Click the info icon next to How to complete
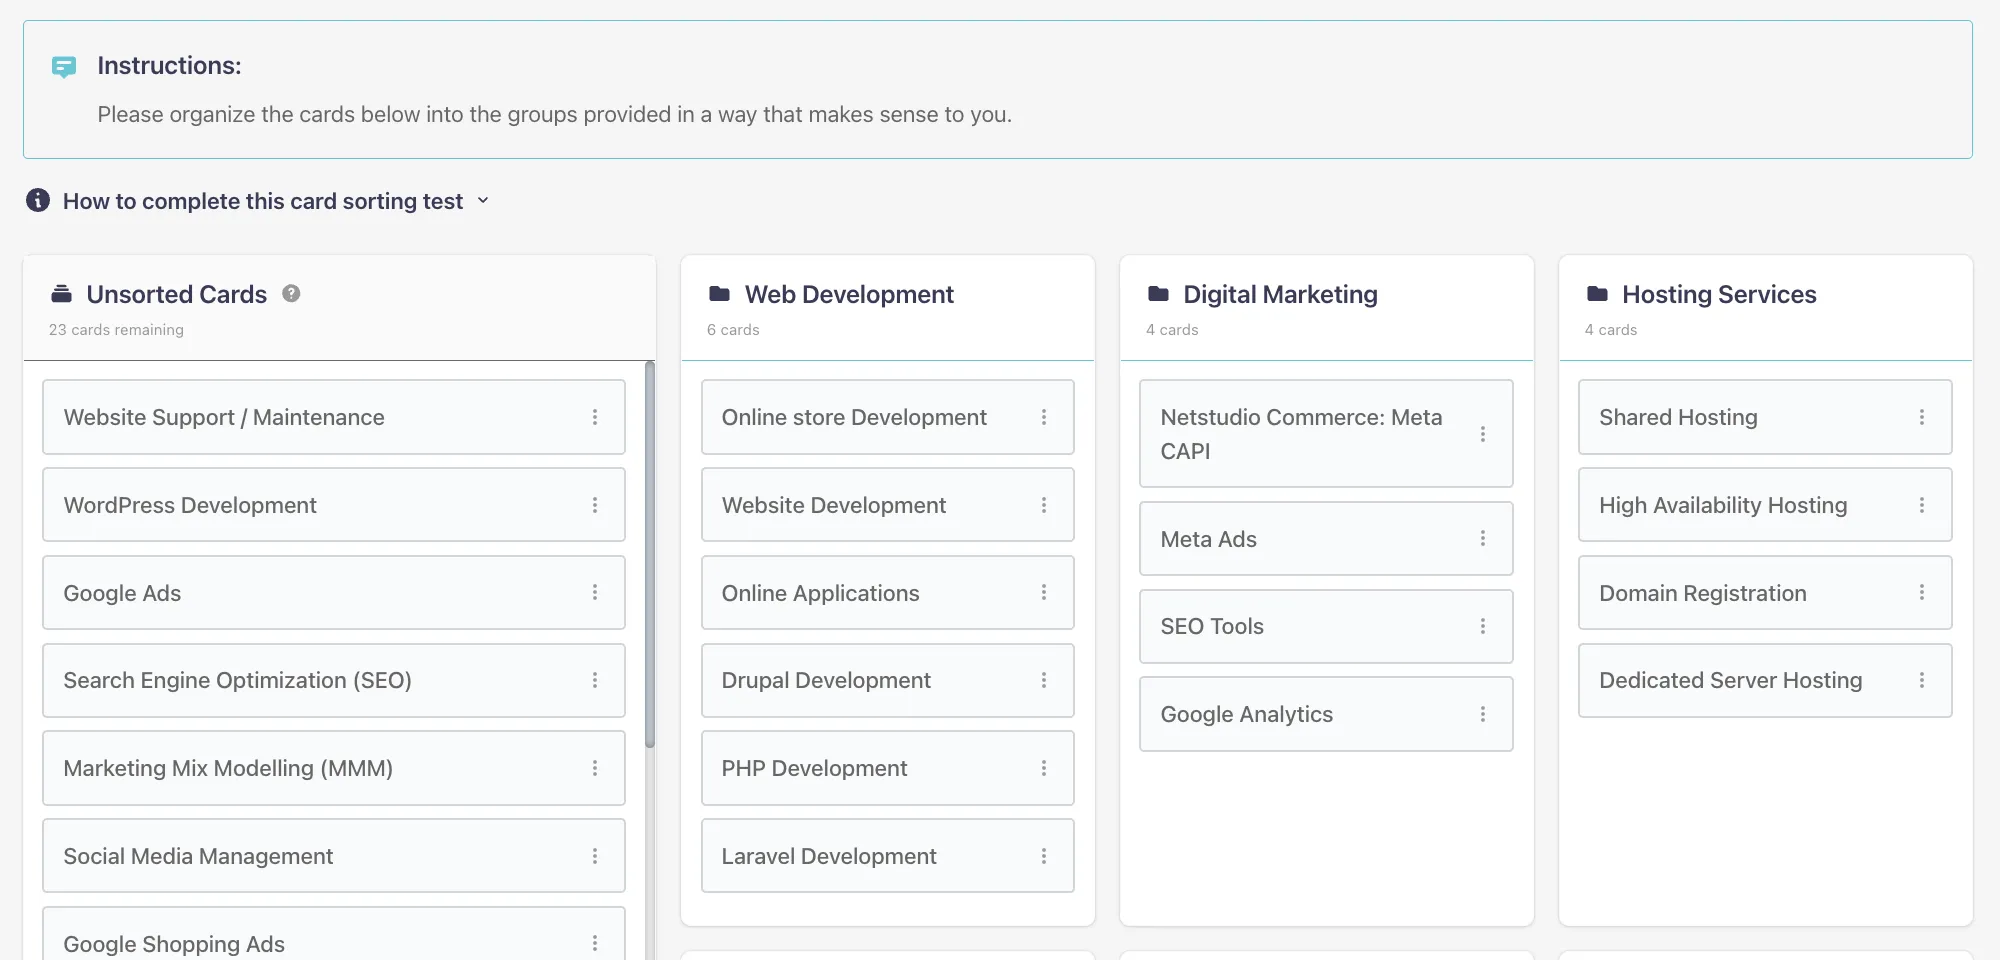The image size is (2000, 960). [38, 200]
